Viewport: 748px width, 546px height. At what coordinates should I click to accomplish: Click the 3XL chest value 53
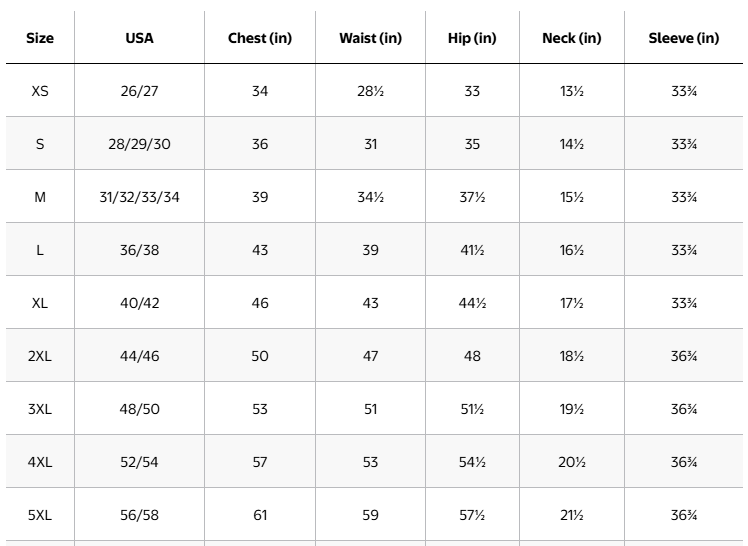pyautogui.click(x=260, y=409)
